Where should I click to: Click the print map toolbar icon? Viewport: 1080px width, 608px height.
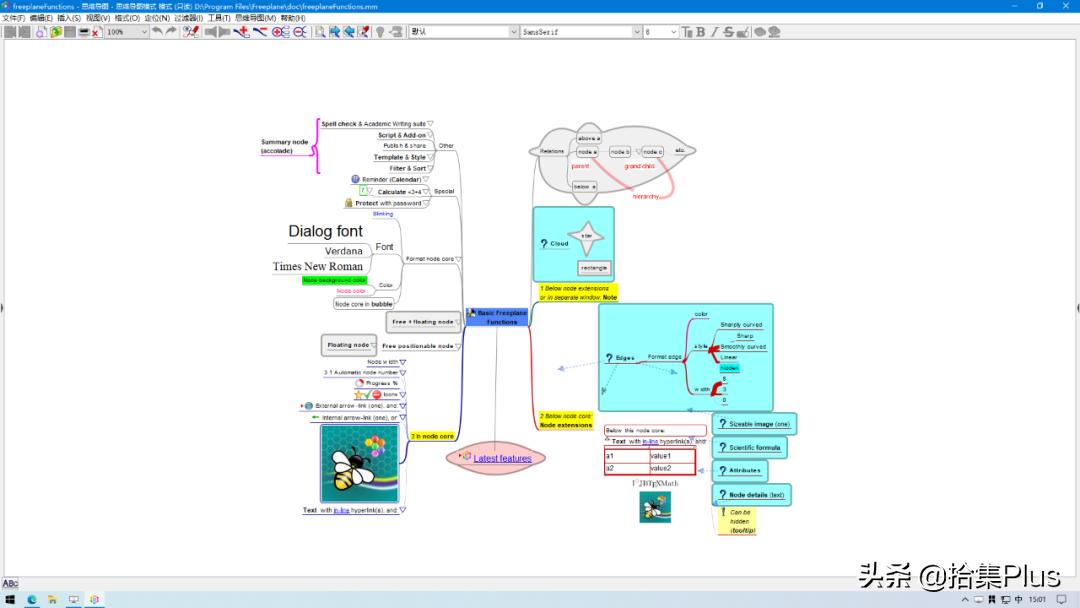click(x=83, y=32)
